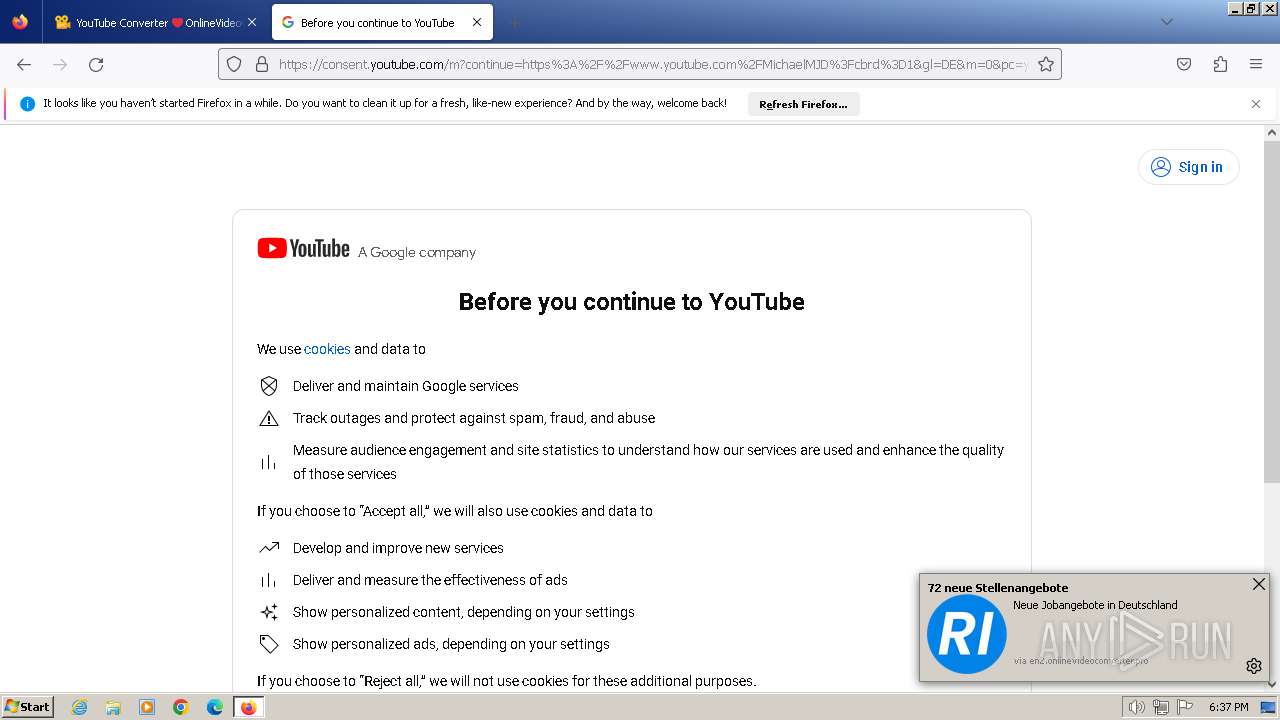Open the Firefox application menu

coord(1256,64)
